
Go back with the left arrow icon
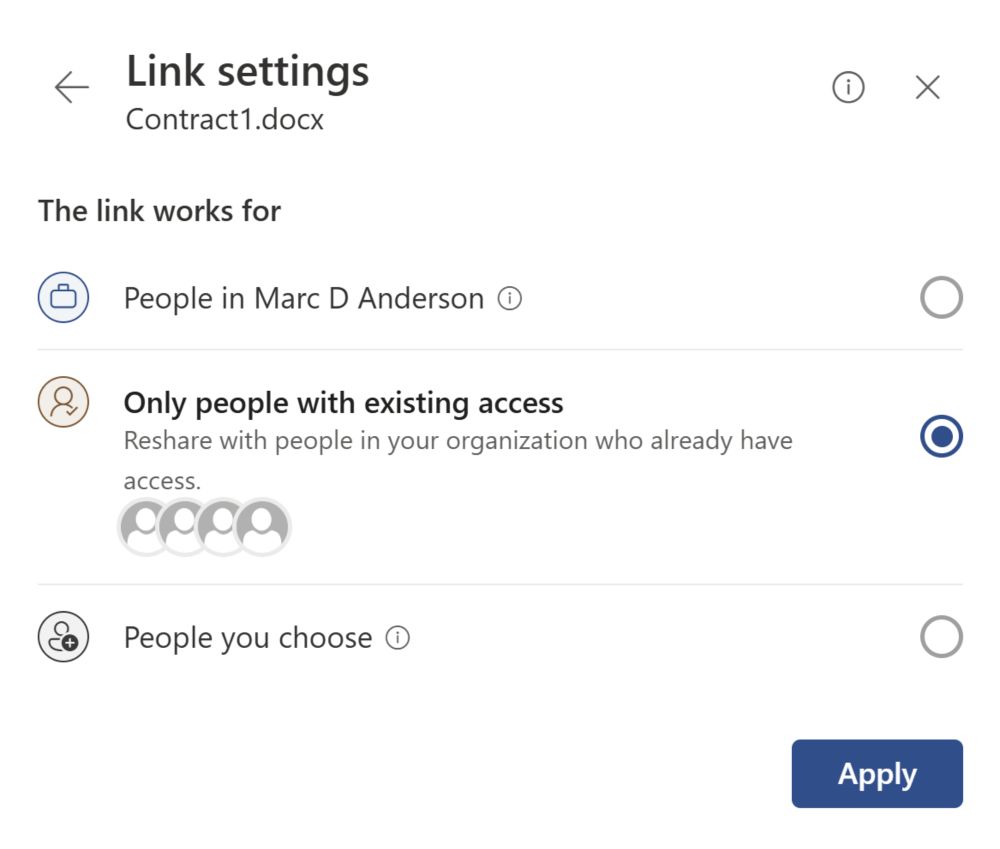tap(71, 87)
